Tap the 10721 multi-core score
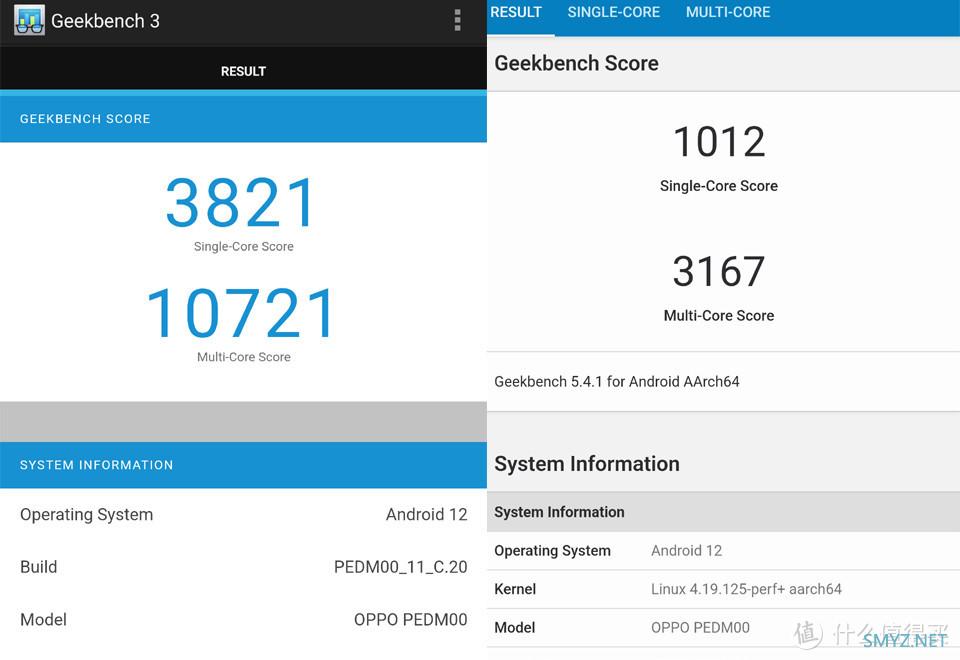960x660 pixels. [241, 313]
